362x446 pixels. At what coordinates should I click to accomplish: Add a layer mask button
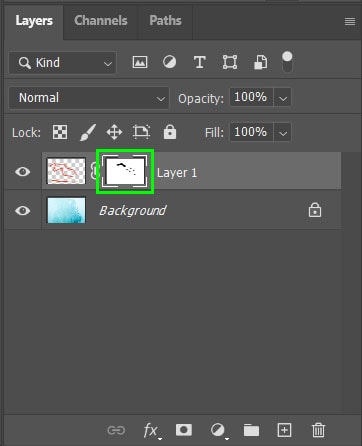184,430
